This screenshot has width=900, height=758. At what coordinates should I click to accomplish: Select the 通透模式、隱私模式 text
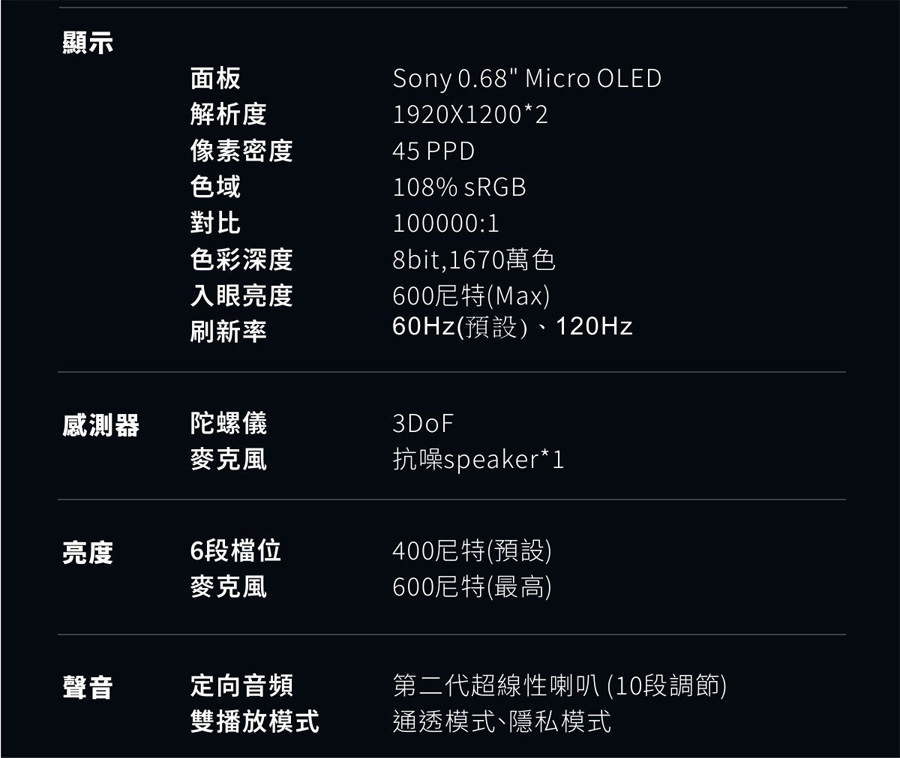tap(501, 722)
